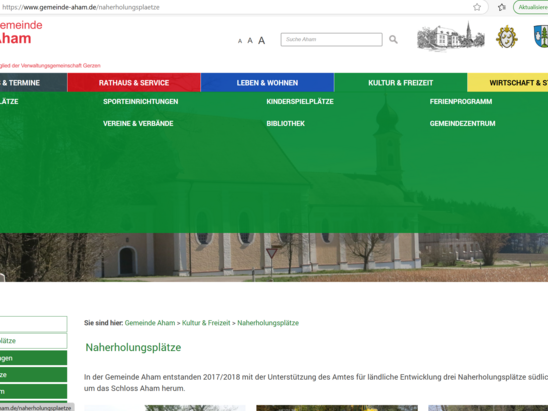The height and width of the screenshot is (411, 548).
Task: Click the Gemeinde Aham logo
Action: (x=21, y=32)
